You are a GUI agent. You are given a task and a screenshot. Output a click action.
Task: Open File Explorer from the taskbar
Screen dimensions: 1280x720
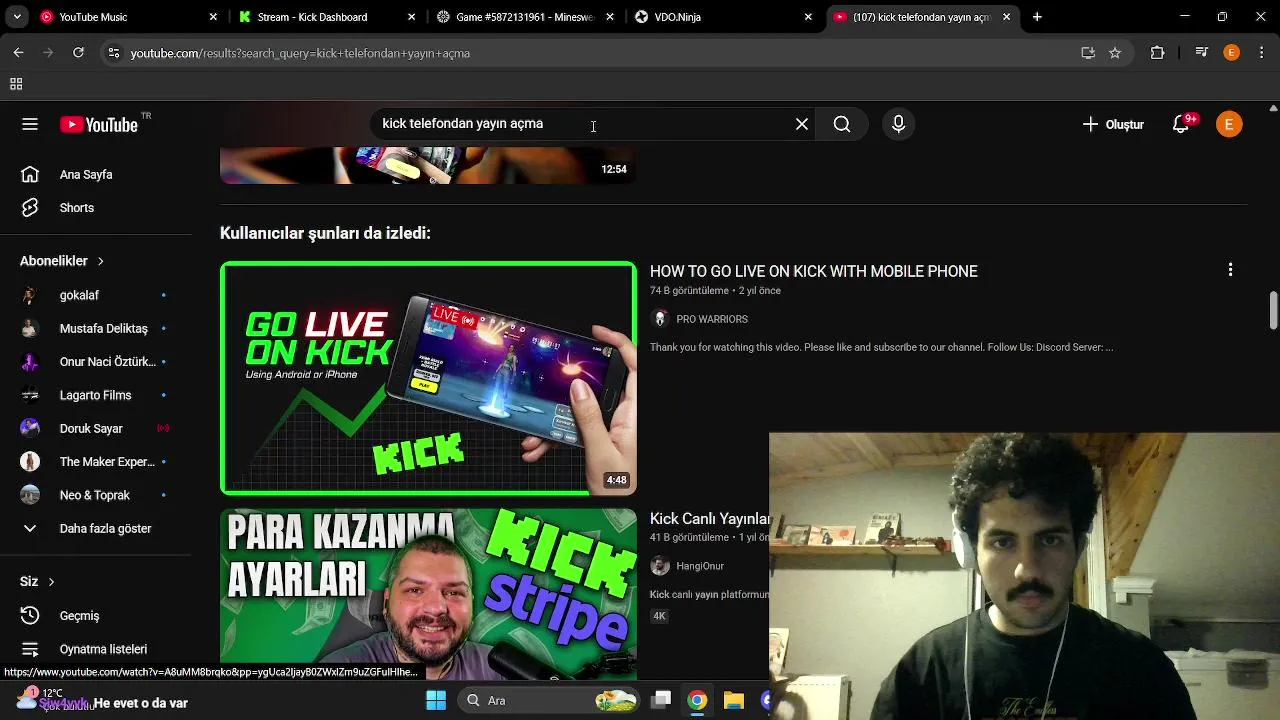(733, 700)
